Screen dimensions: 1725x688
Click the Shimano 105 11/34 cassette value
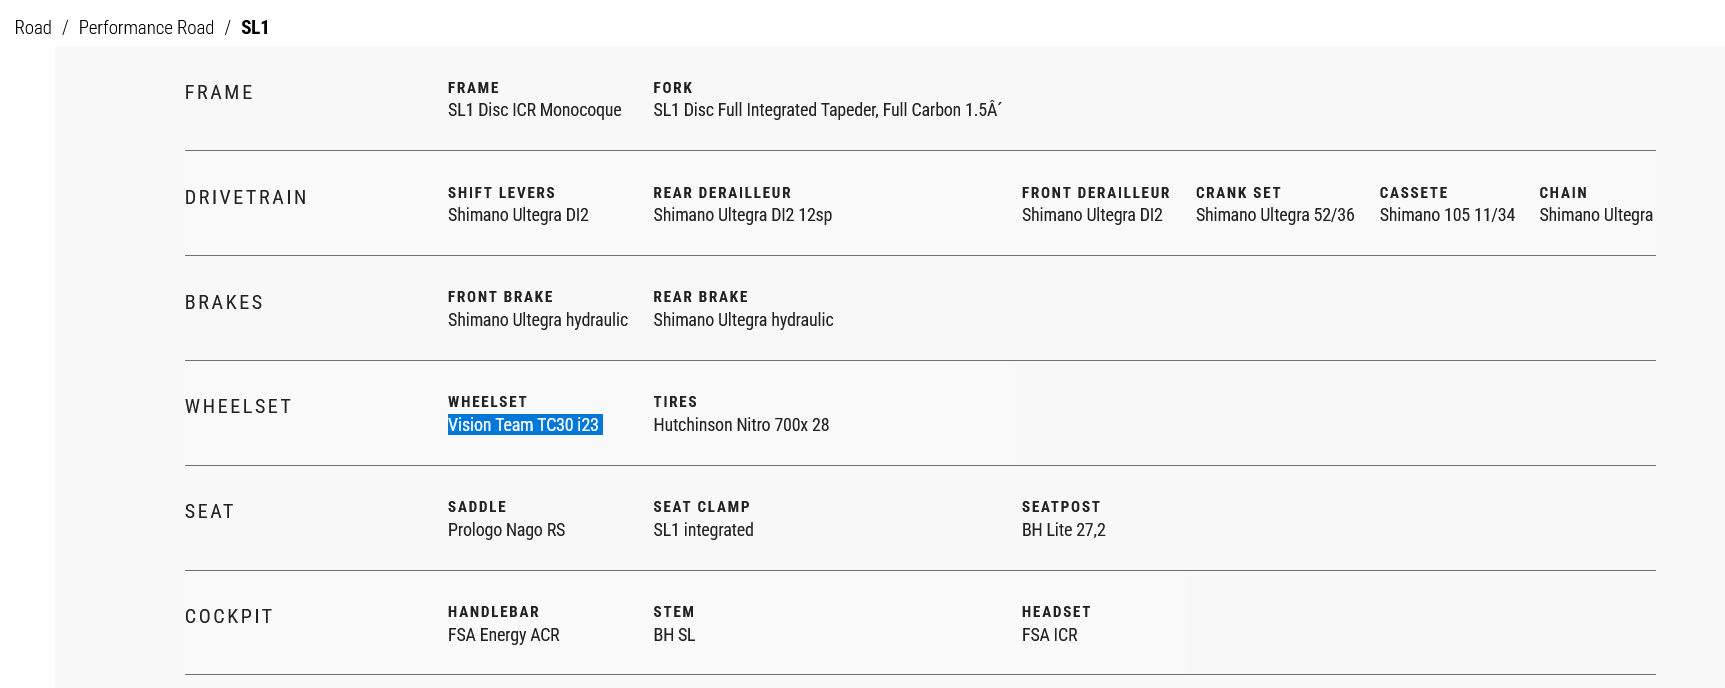coord(1447,215)
